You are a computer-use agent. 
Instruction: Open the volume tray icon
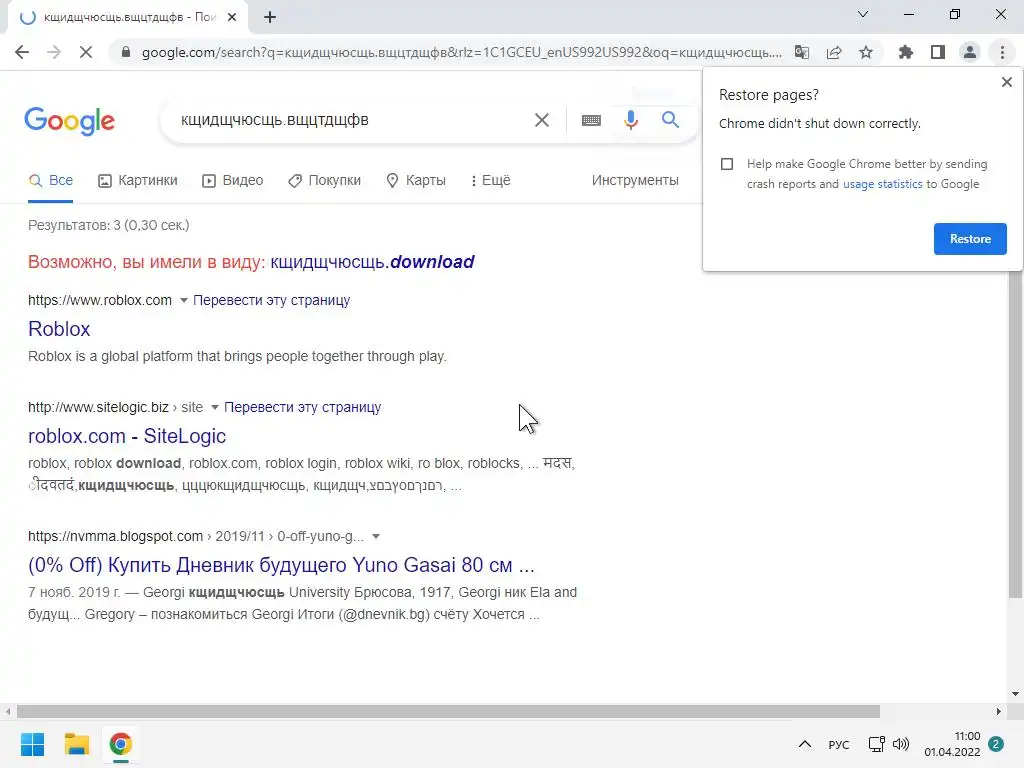(901, 744)
